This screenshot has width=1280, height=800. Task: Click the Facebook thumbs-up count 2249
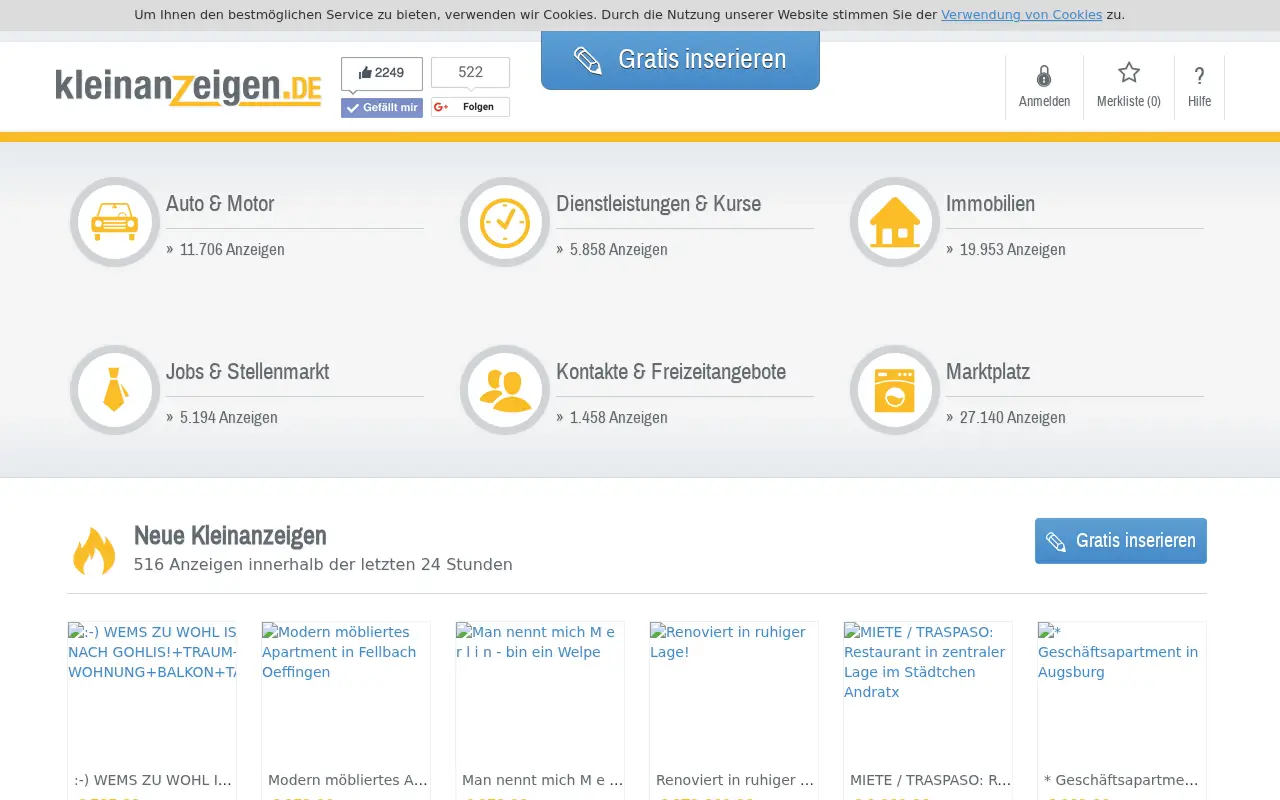click(x=382, y=73)
